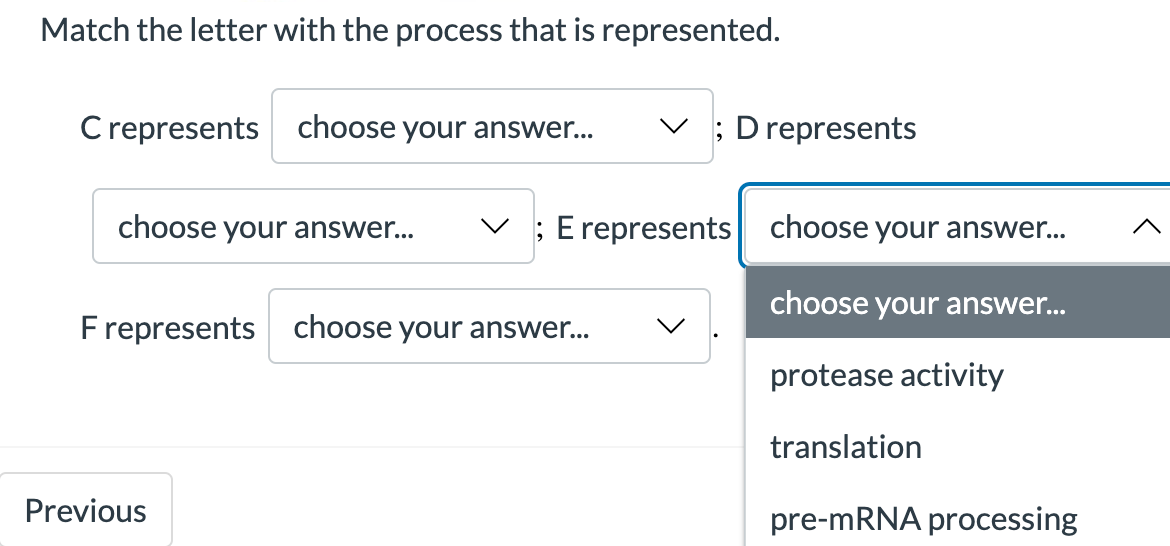Click the 'E represents' label

[643, 228]
